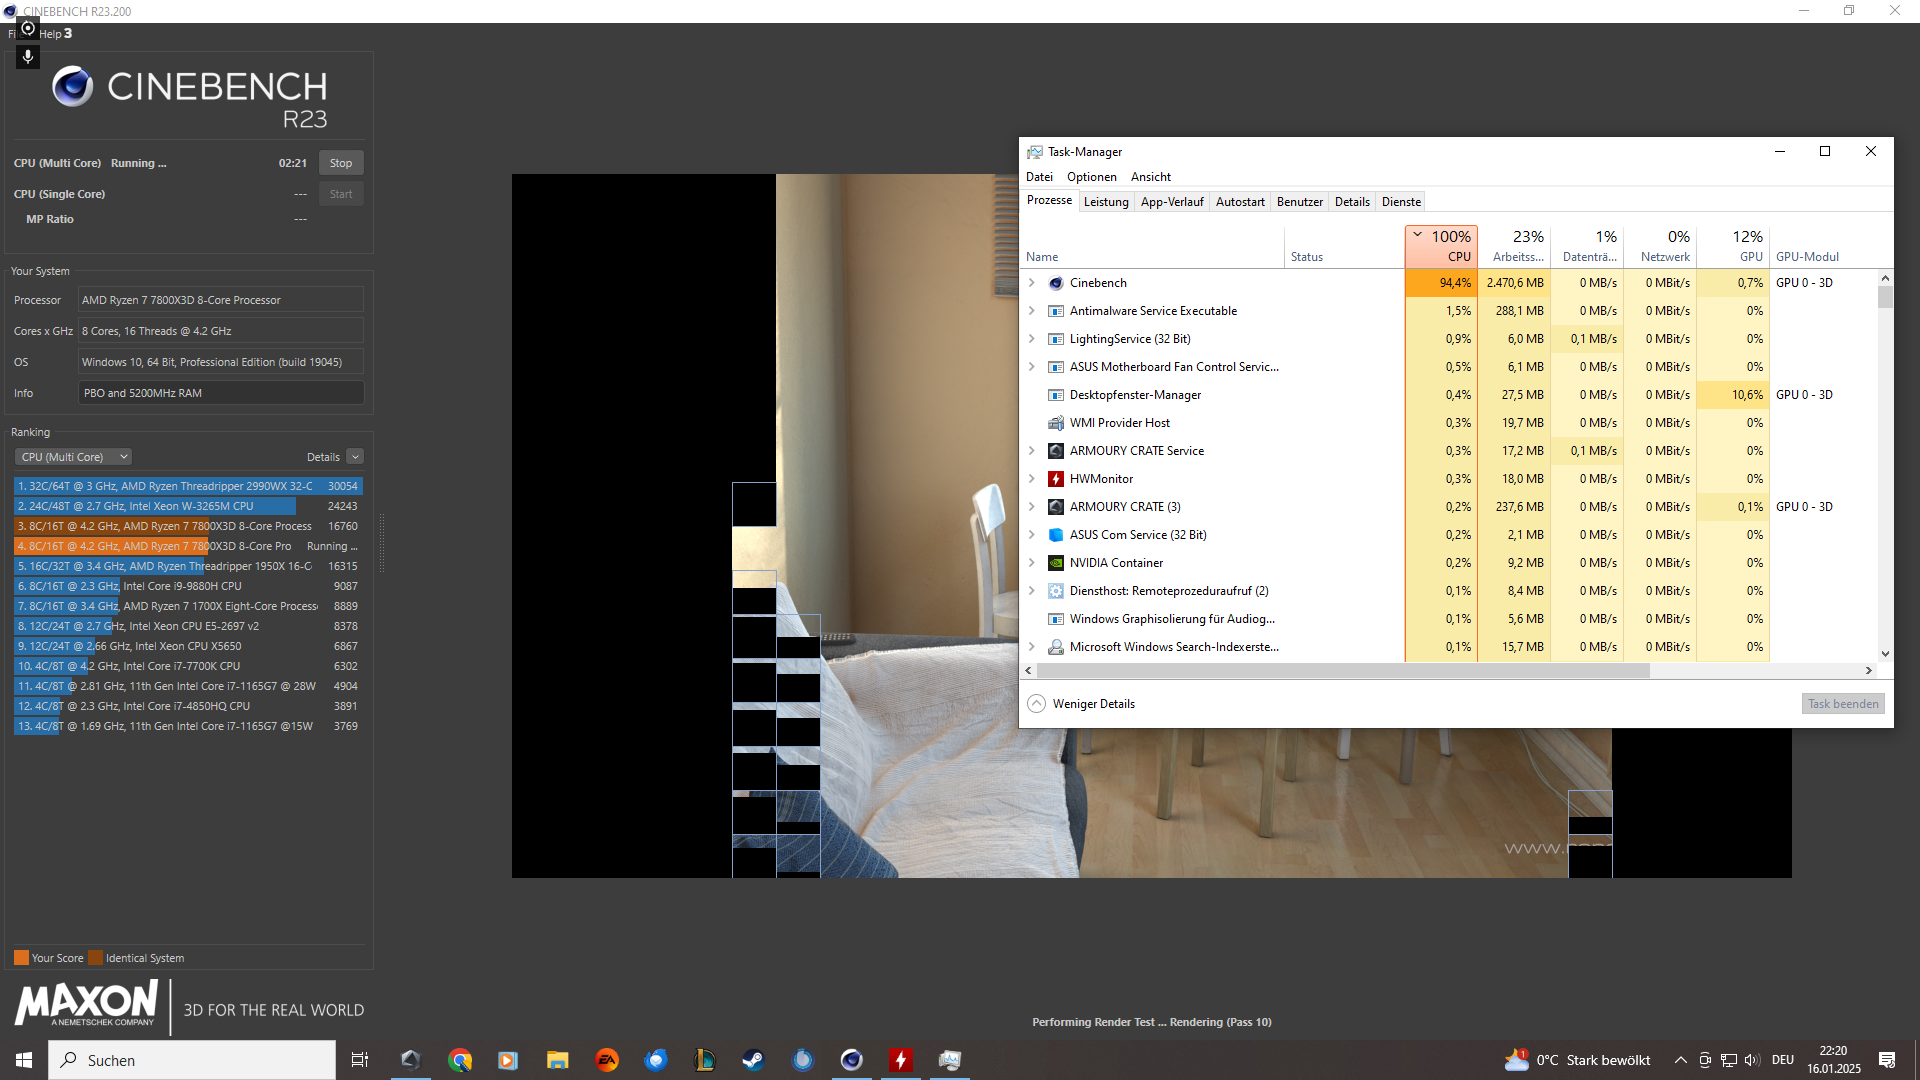1920x1080 pixels.
Task: Click the HWMonitor red lightning icon in process list
Action: click(x=1056, y=479)
